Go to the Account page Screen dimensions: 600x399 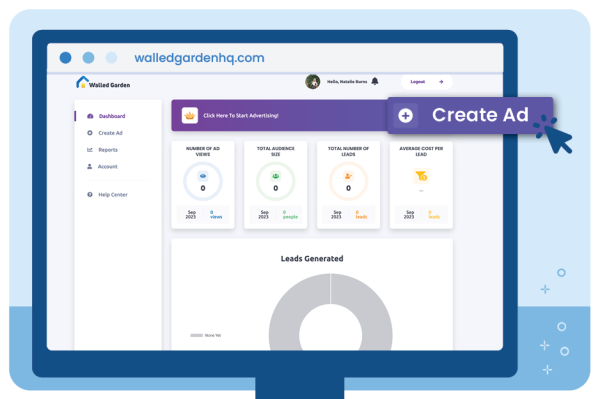pos(108,166)
